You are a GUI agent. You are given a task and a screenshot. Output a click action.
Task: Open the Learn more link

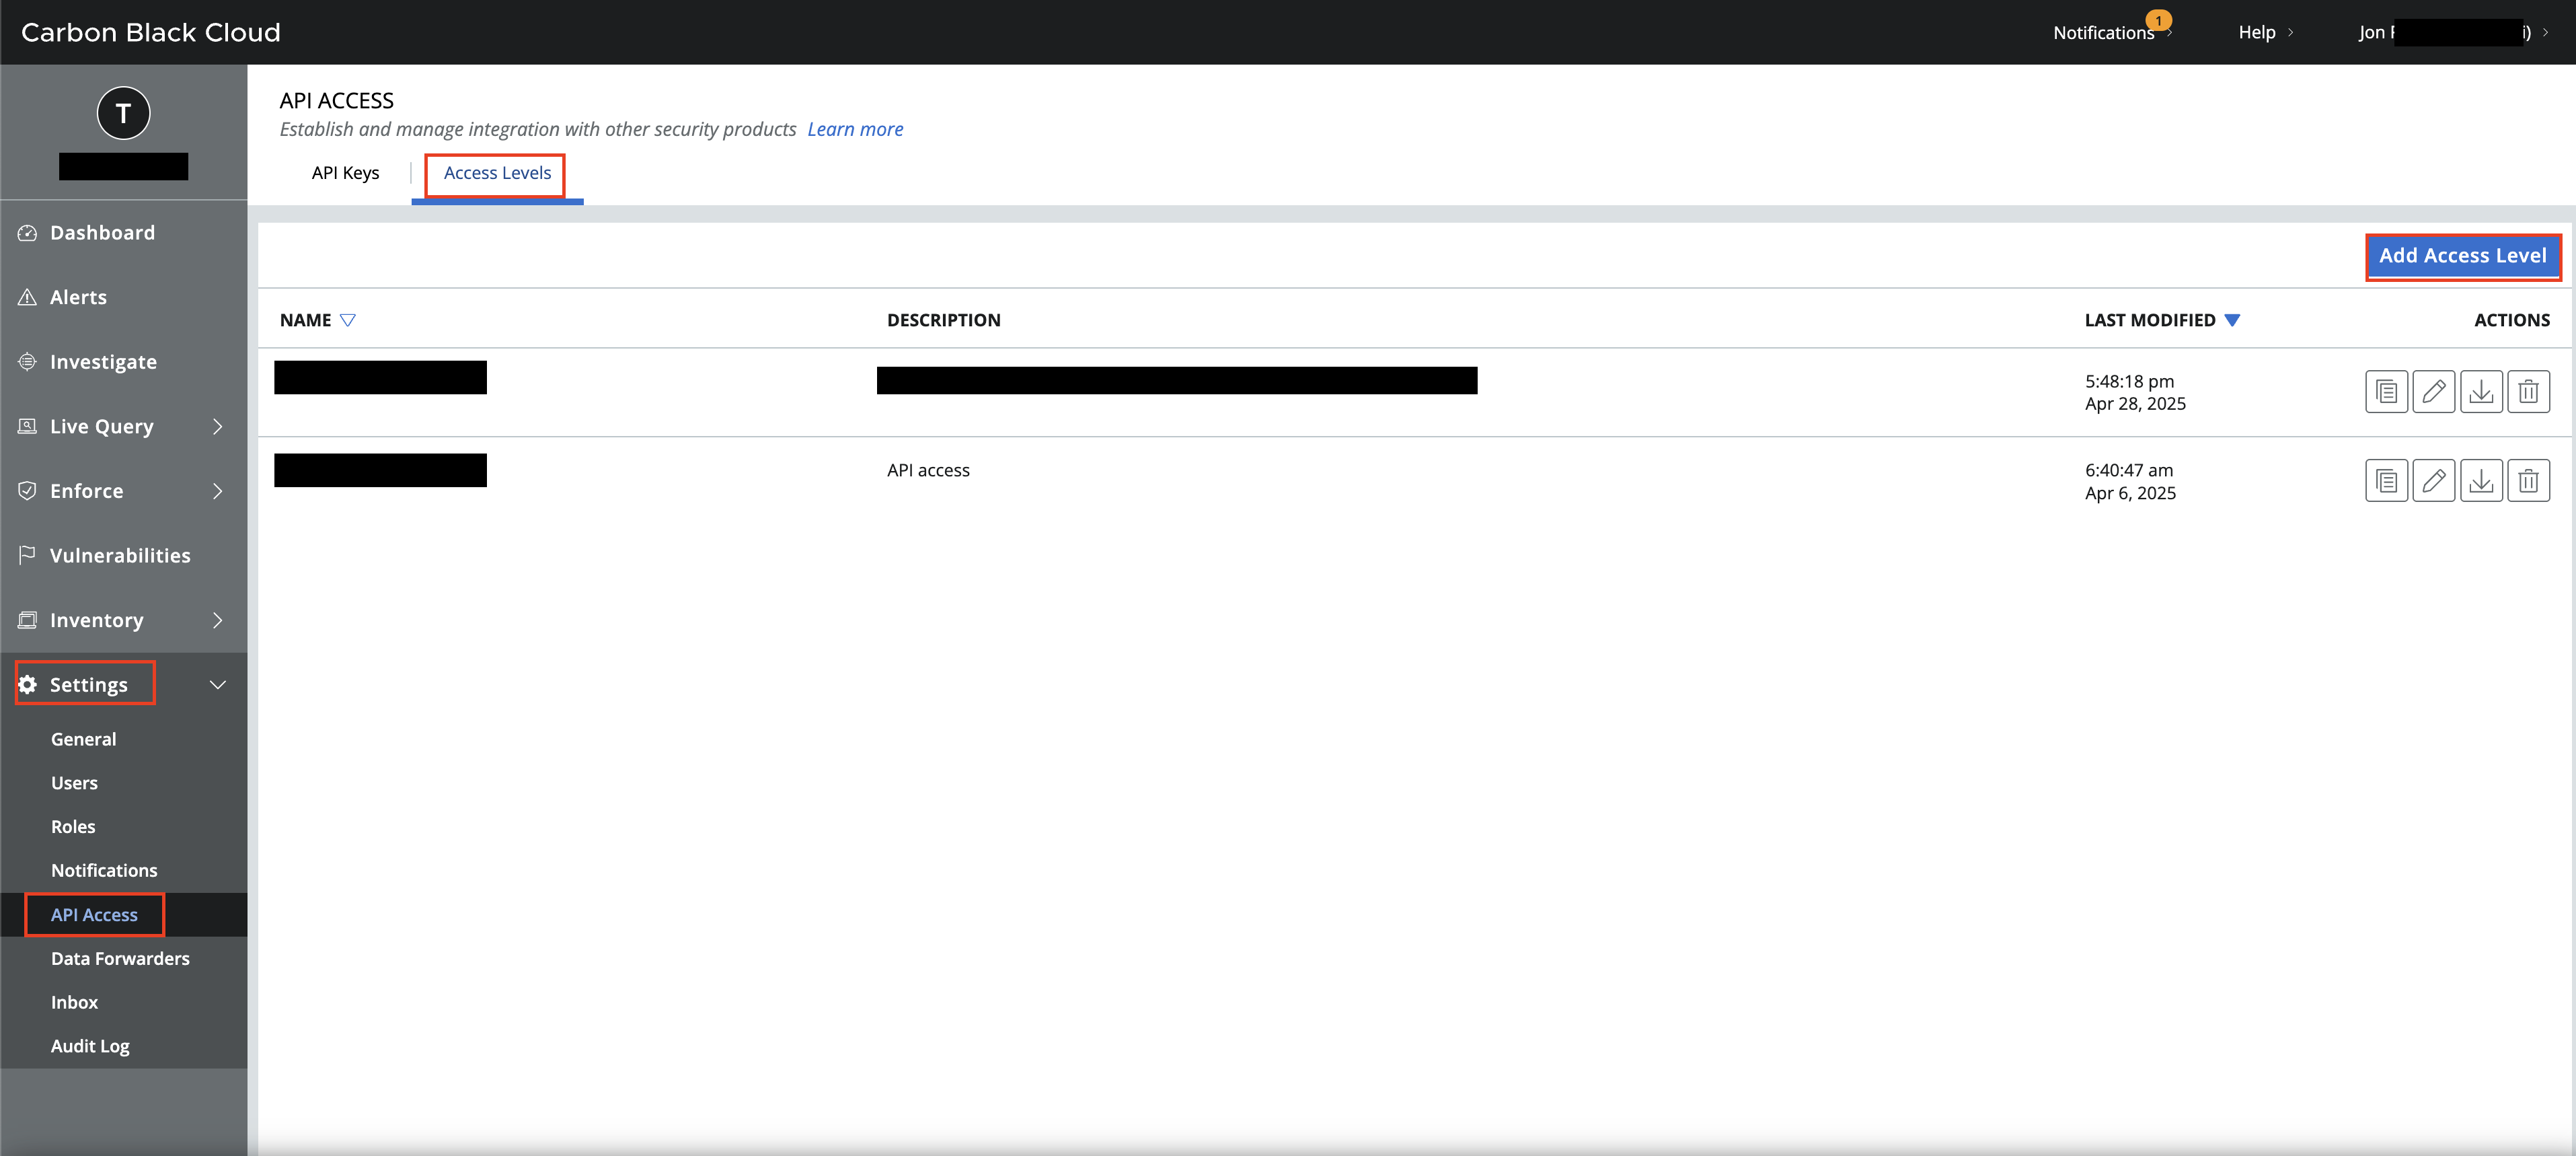[855, 129]
